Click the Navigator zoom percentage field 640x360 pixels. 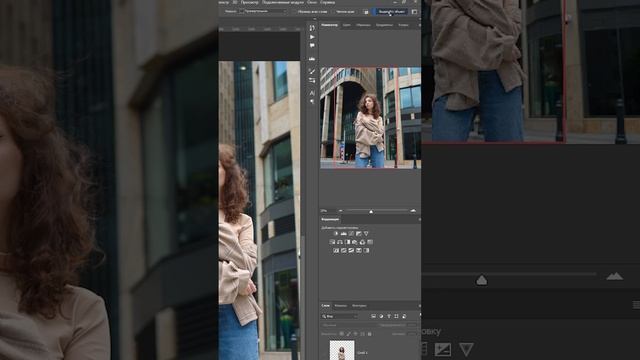pyautogui.click(x=325, y=211)
